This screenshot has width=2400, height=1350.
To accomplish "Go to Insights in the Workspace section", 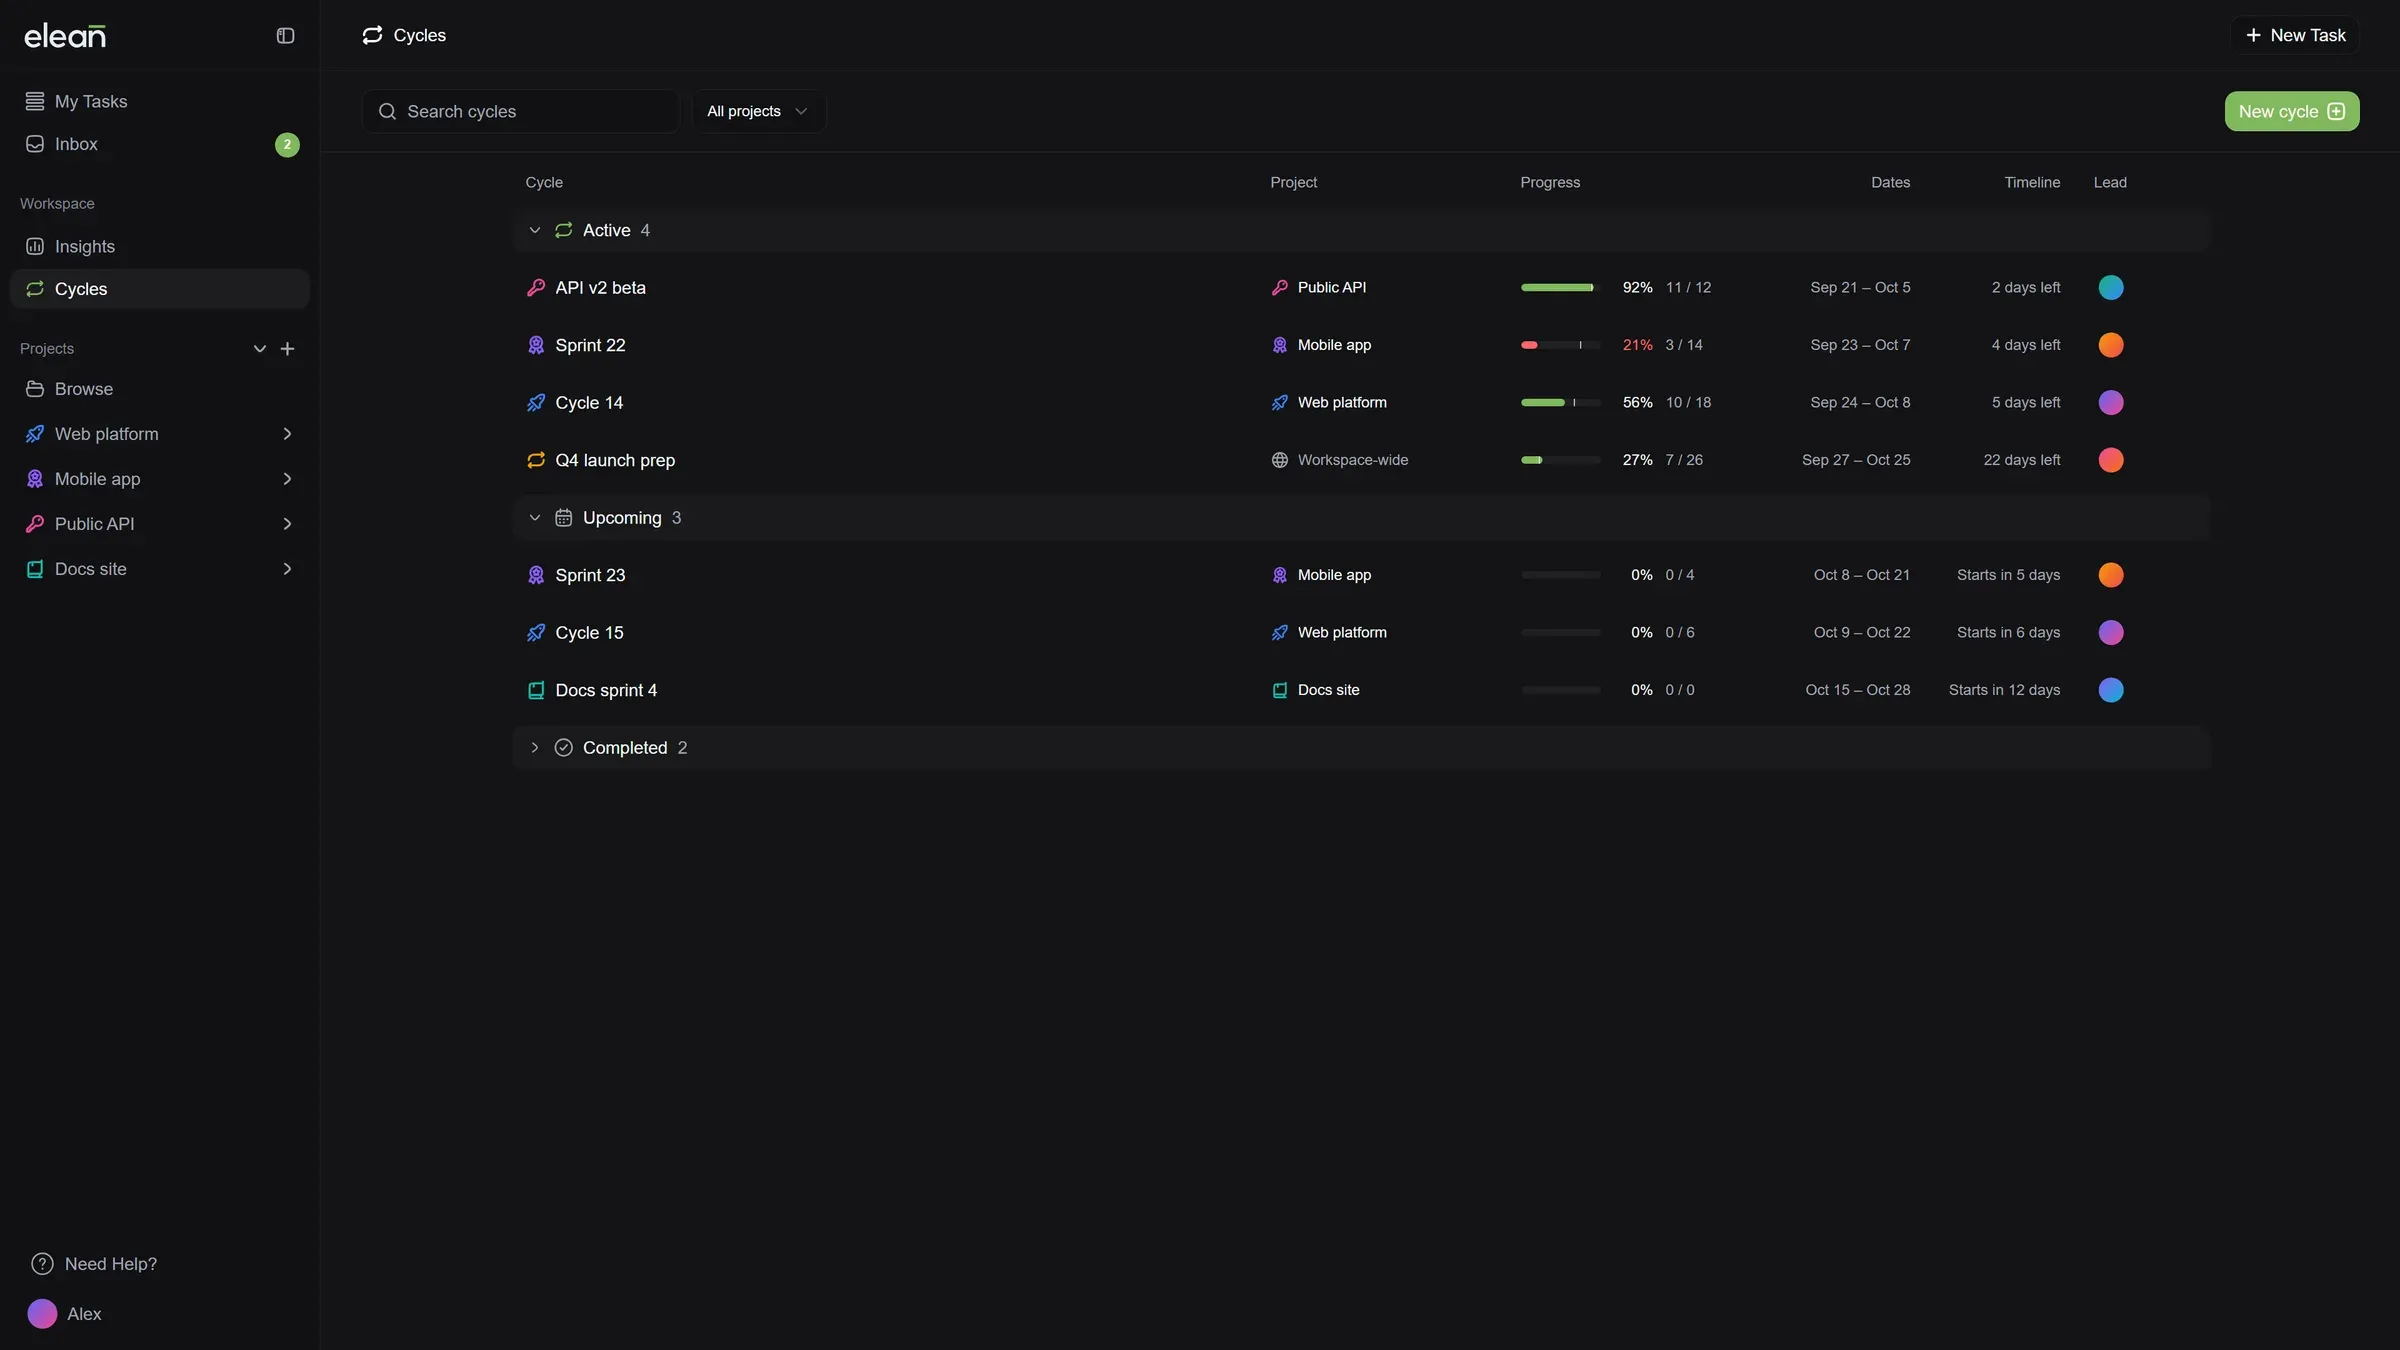I will (x=160, y=246).
